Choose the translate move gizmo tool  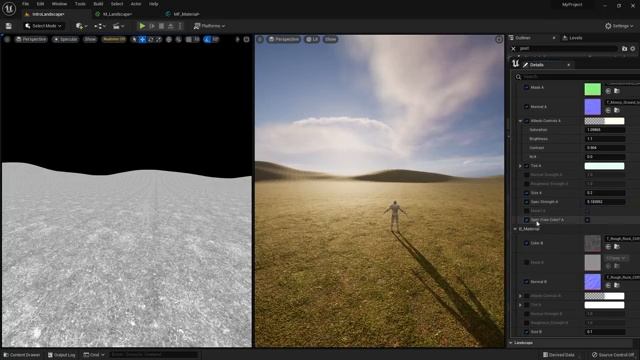[142, 40]
